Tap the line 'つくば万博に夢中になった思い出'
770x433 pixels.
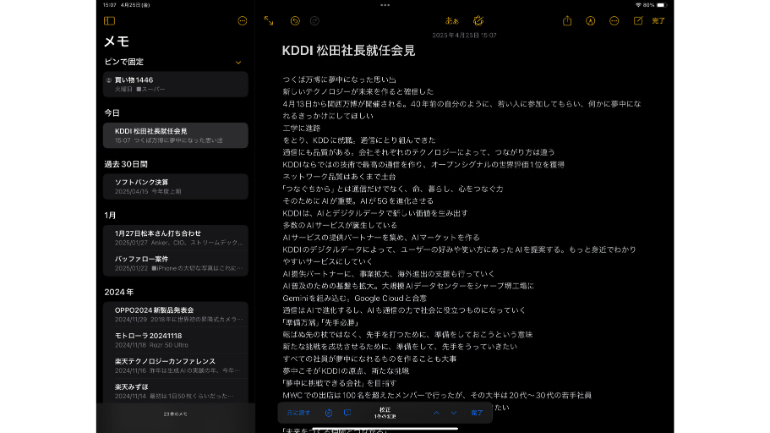339,80
